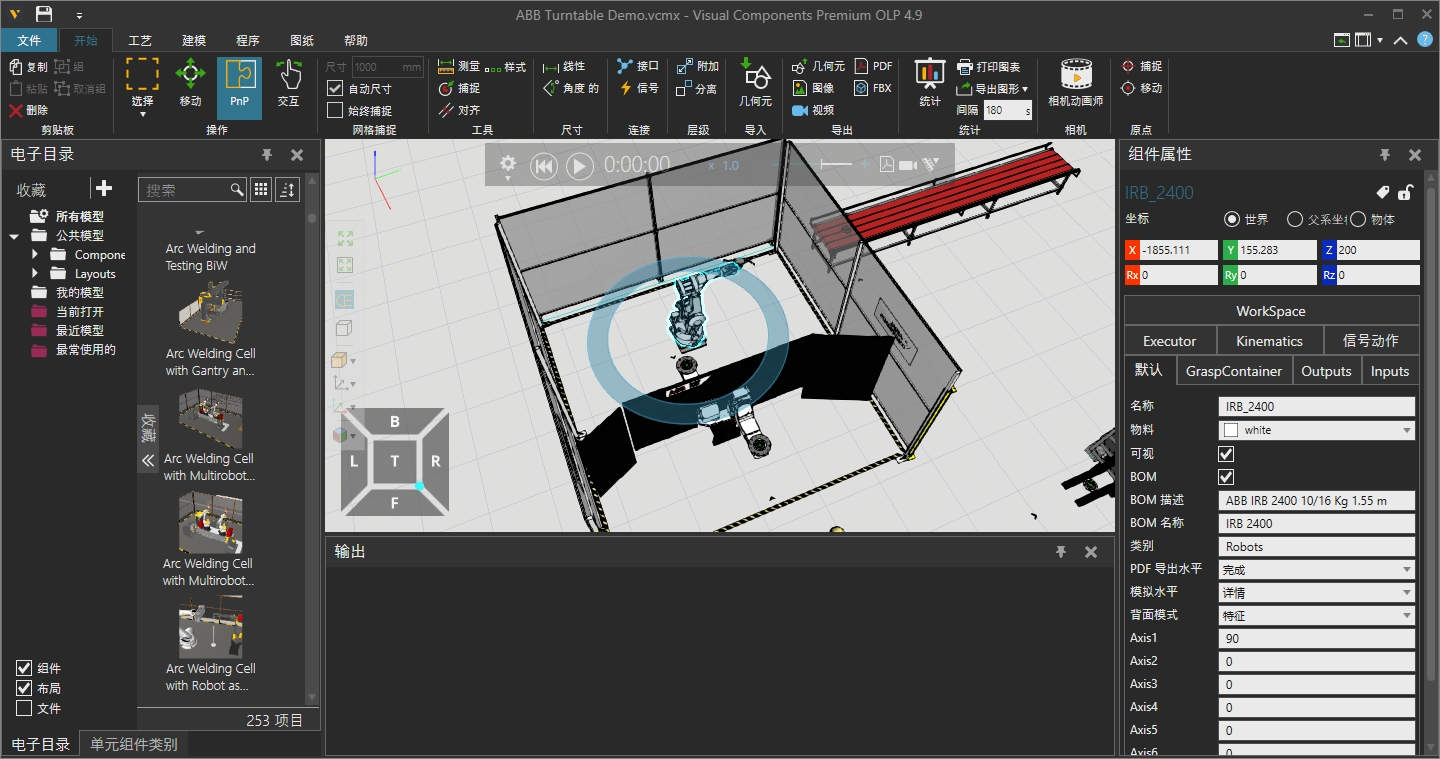Click the electronic catalog vertical scrollbar
Viewport: 1440px width, 759px height.
[312, 440]
